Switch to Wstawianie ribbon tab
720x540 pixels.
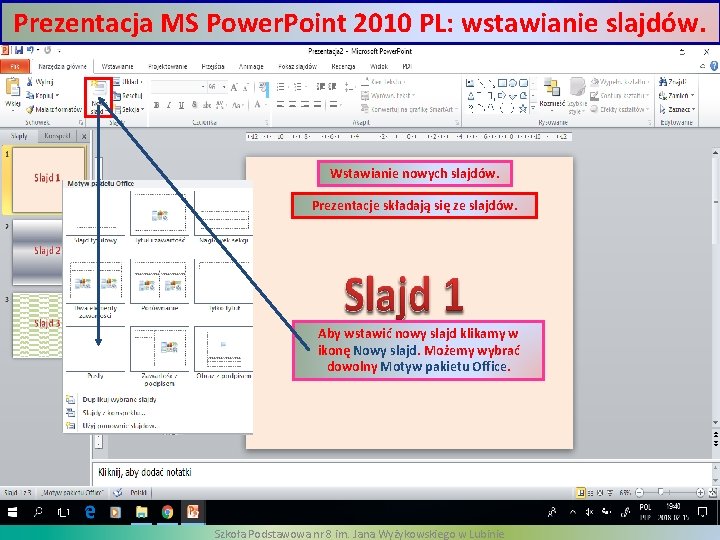pos(118,67)
